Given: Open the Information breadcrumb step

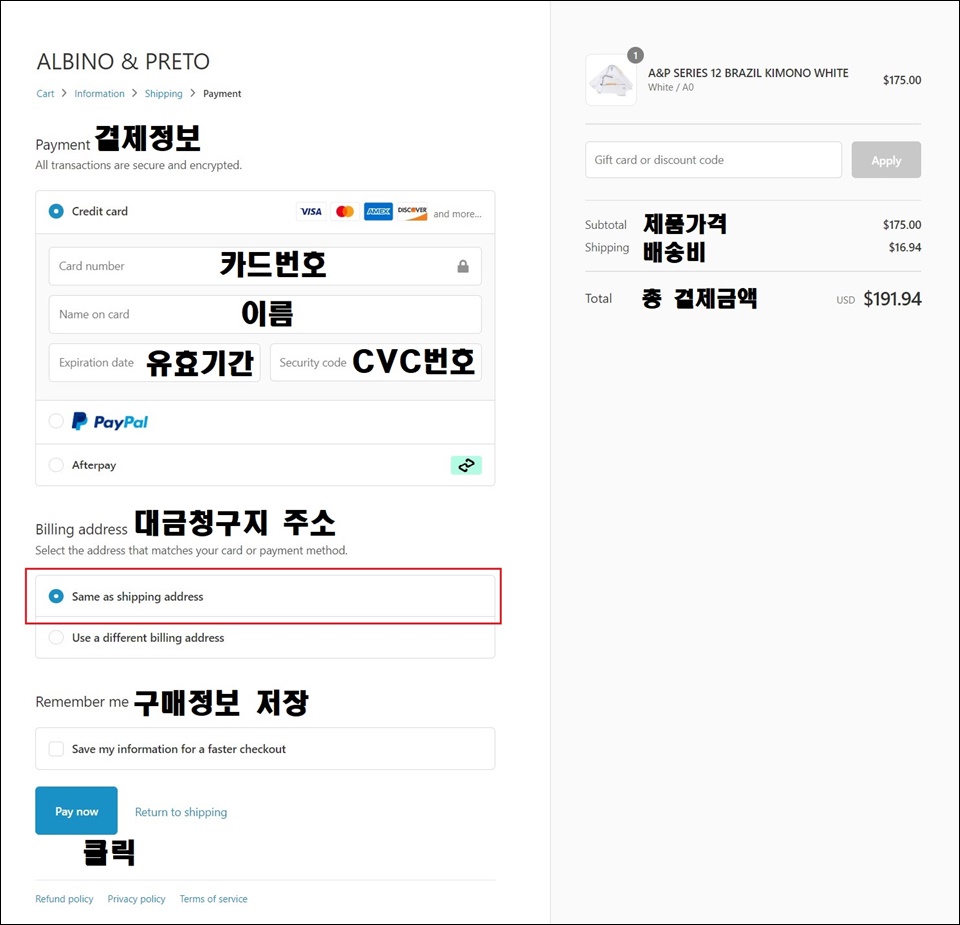Looking at the screenshot, I should [x=99, y=94].
